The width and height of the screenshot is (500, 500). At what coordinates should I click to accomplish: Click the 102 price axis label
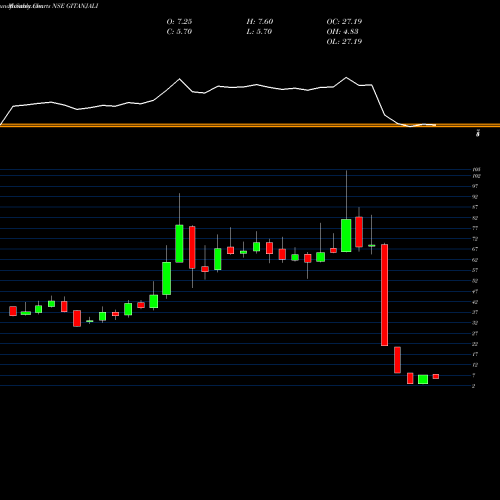(476, 176)
